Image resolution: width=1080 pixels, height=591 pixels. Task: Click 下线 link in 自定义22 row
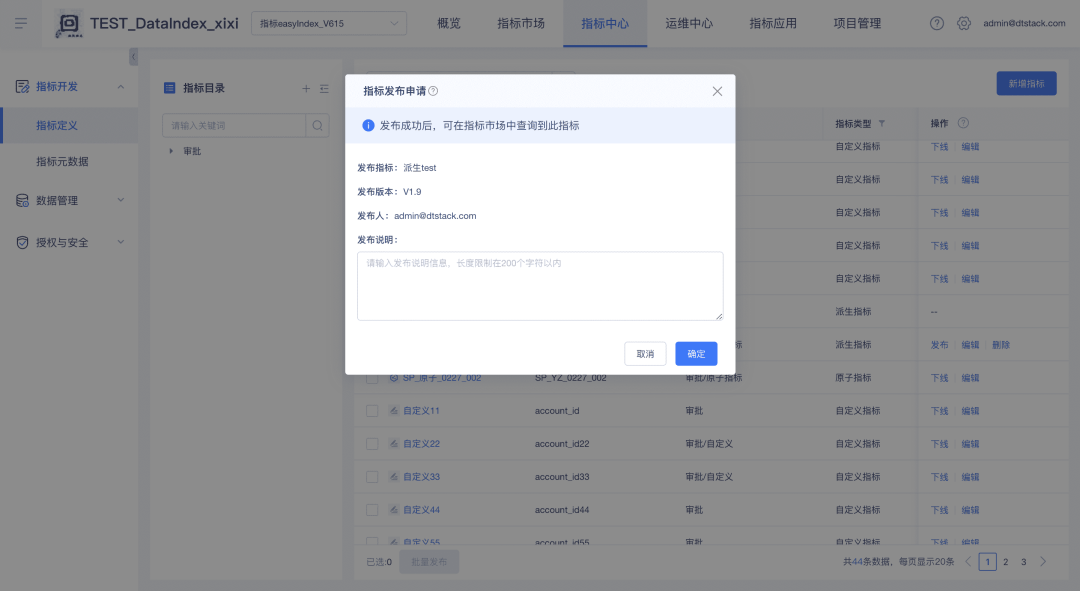939,444
